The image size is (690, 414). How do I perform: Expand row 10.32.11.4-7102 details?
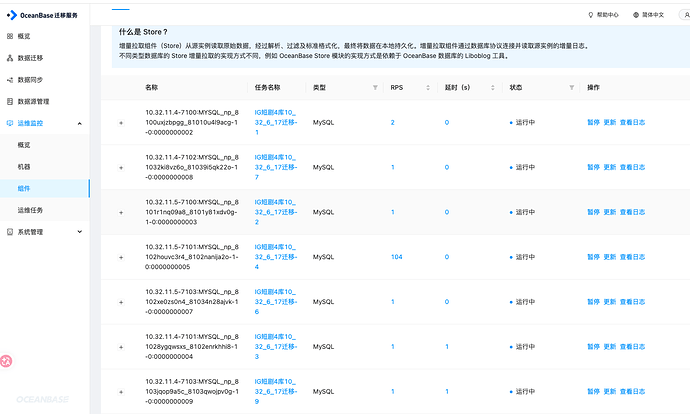click(x=121, y=168)
